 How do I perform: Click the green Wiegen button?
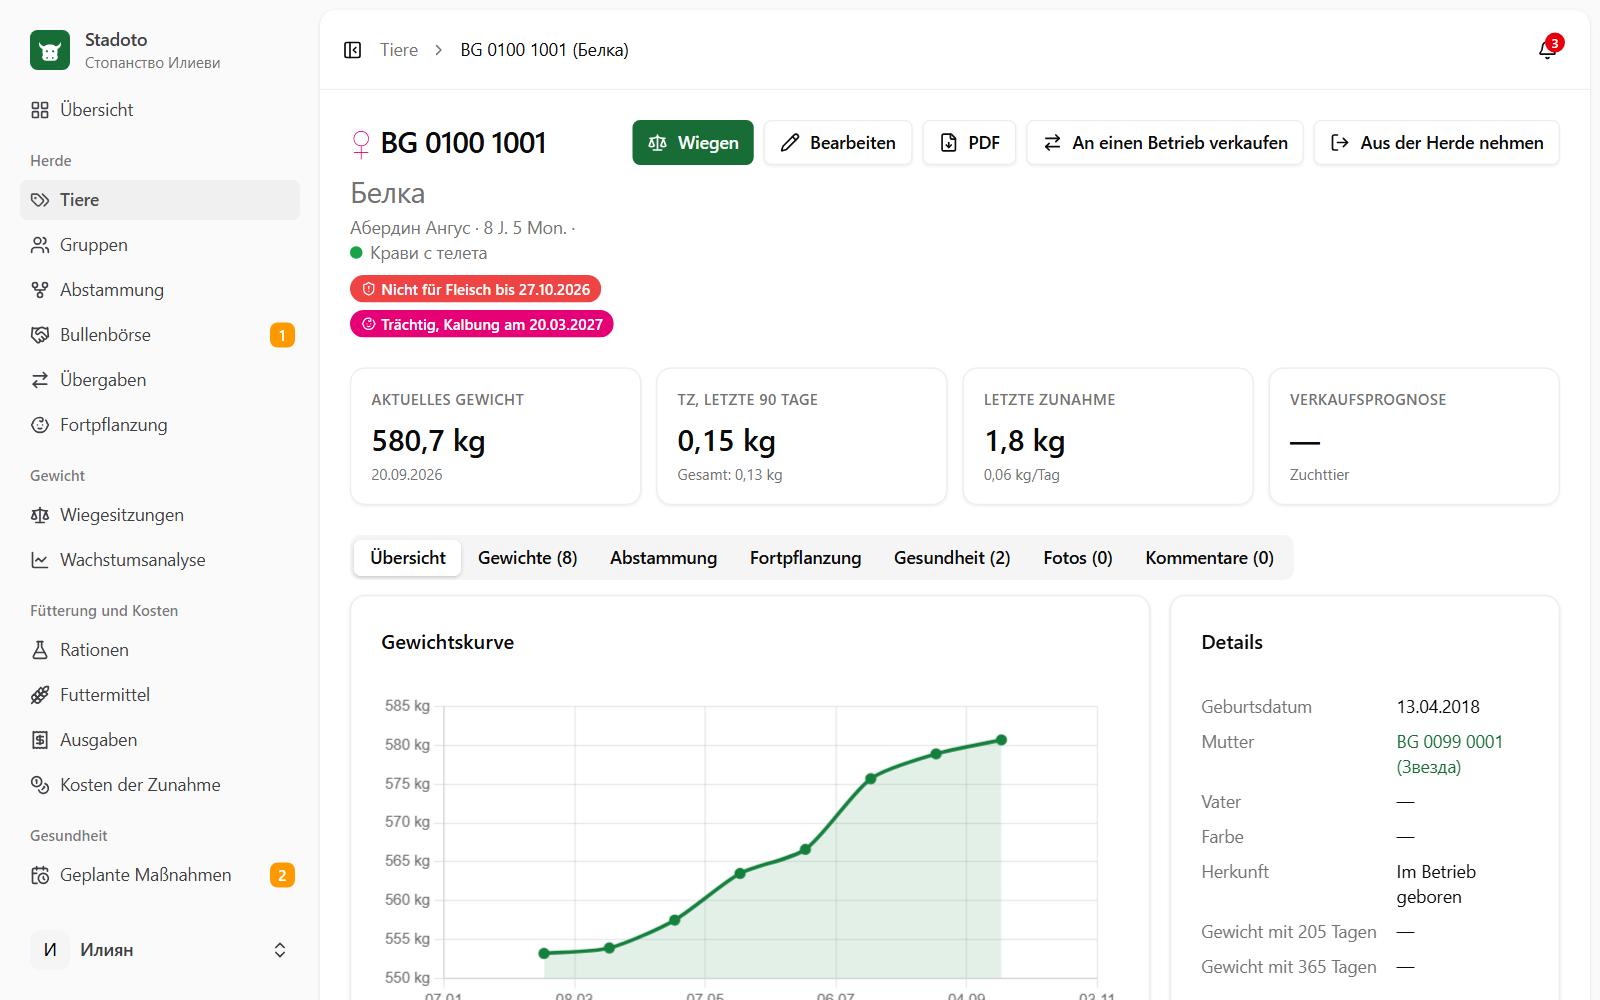tap(693, 143)
